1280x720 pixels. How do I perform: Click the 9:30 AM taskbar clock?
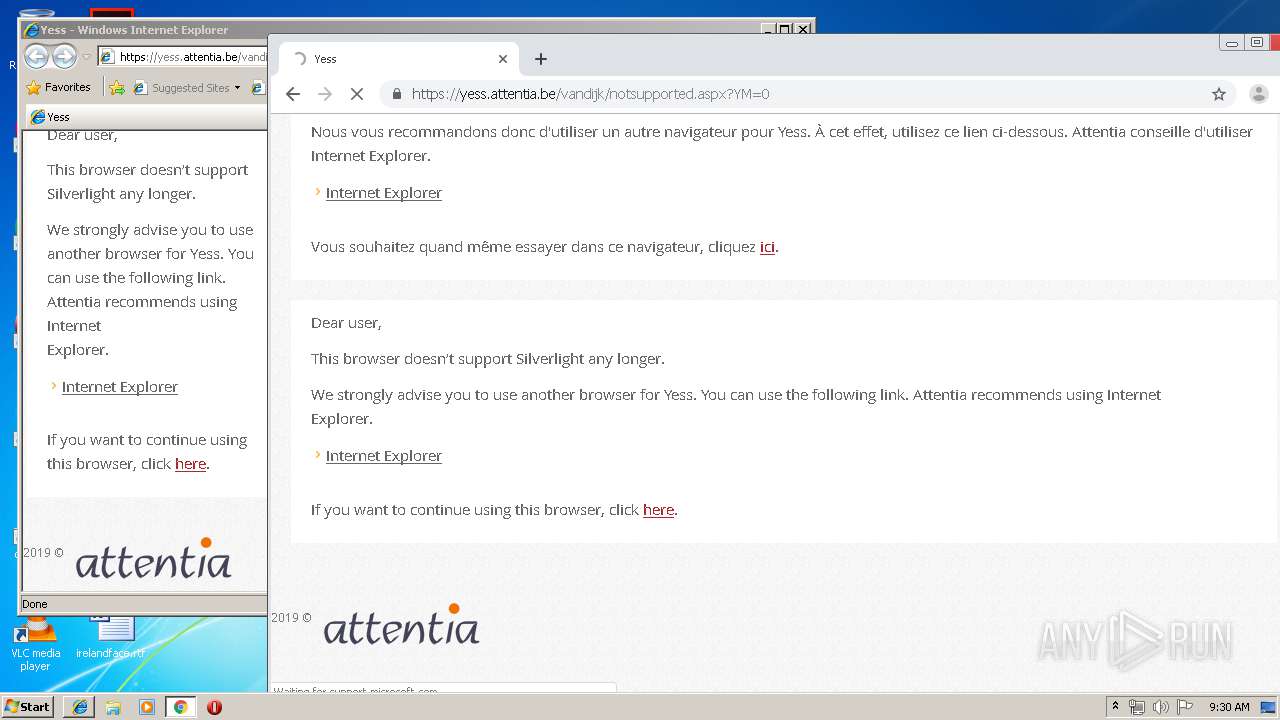[1229, 707]
